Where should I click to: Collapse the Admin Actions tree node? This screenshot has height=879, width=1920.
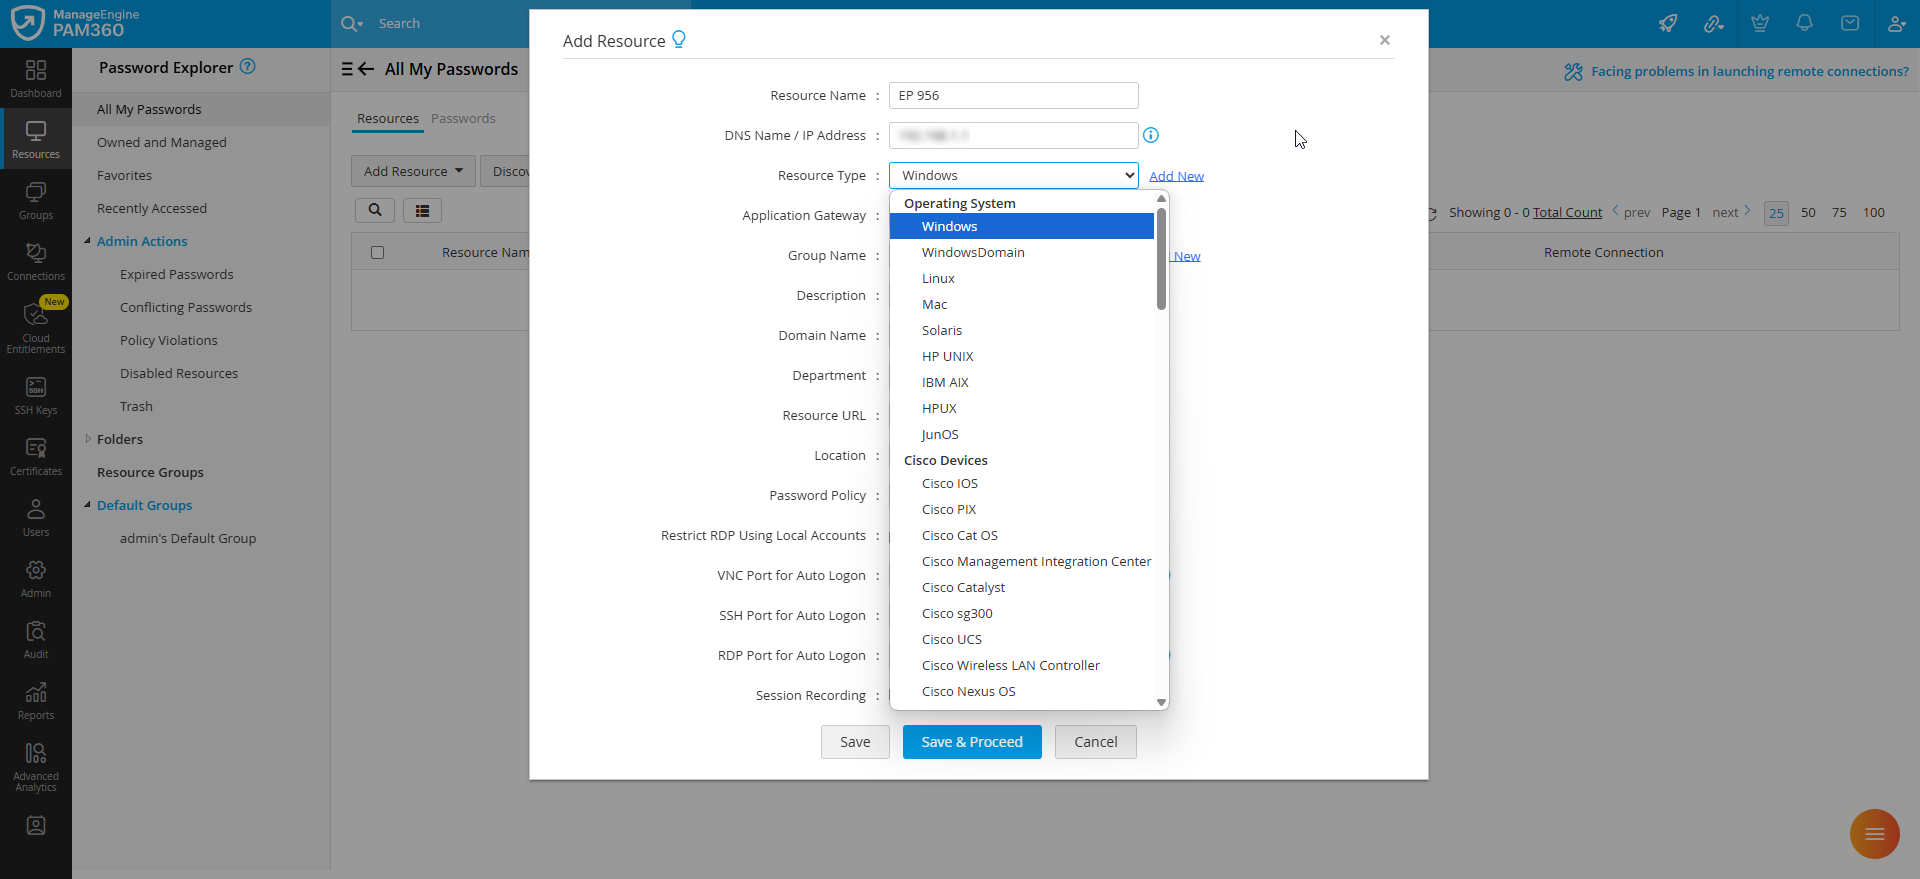[x=88, y=241]
